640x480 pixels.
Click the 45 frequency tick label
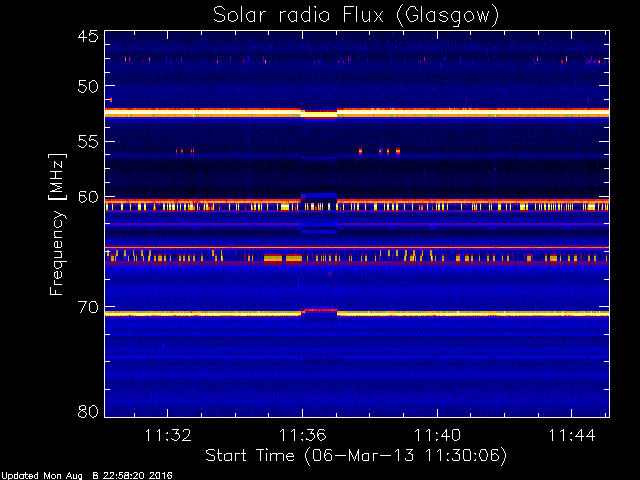[x=88, y=36]
